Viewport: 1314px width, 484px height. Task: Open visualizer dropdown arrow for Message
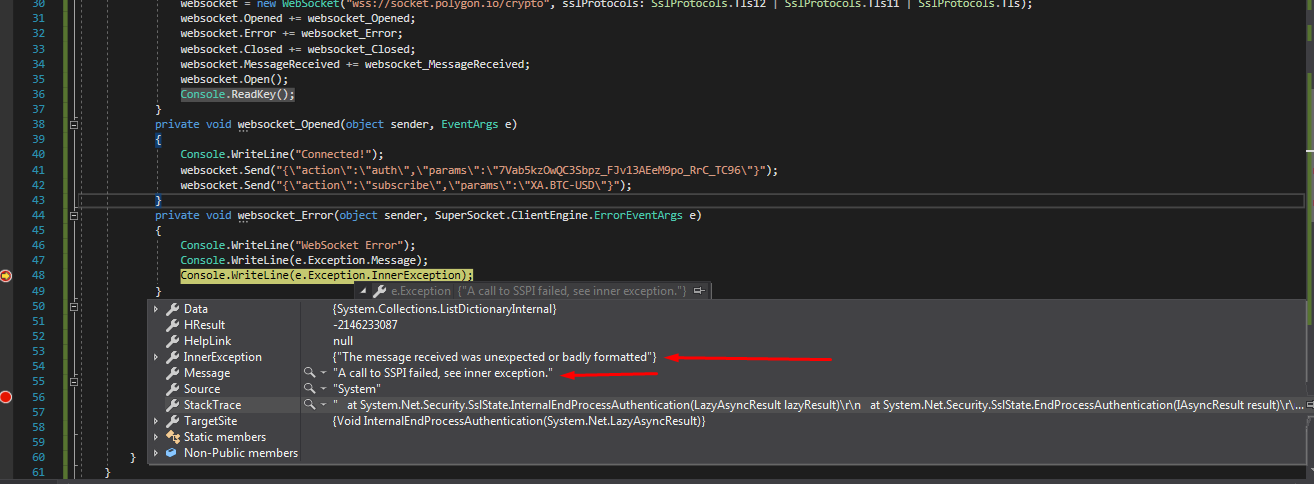point(323,373)
